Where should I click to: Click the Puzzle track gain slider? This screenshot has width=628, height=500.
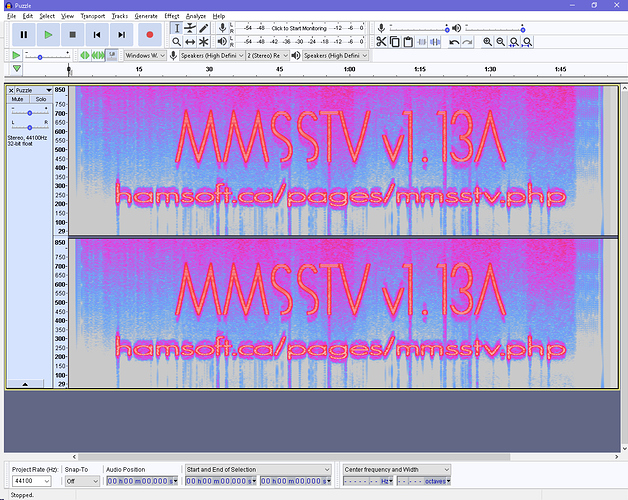coord(30,113)
